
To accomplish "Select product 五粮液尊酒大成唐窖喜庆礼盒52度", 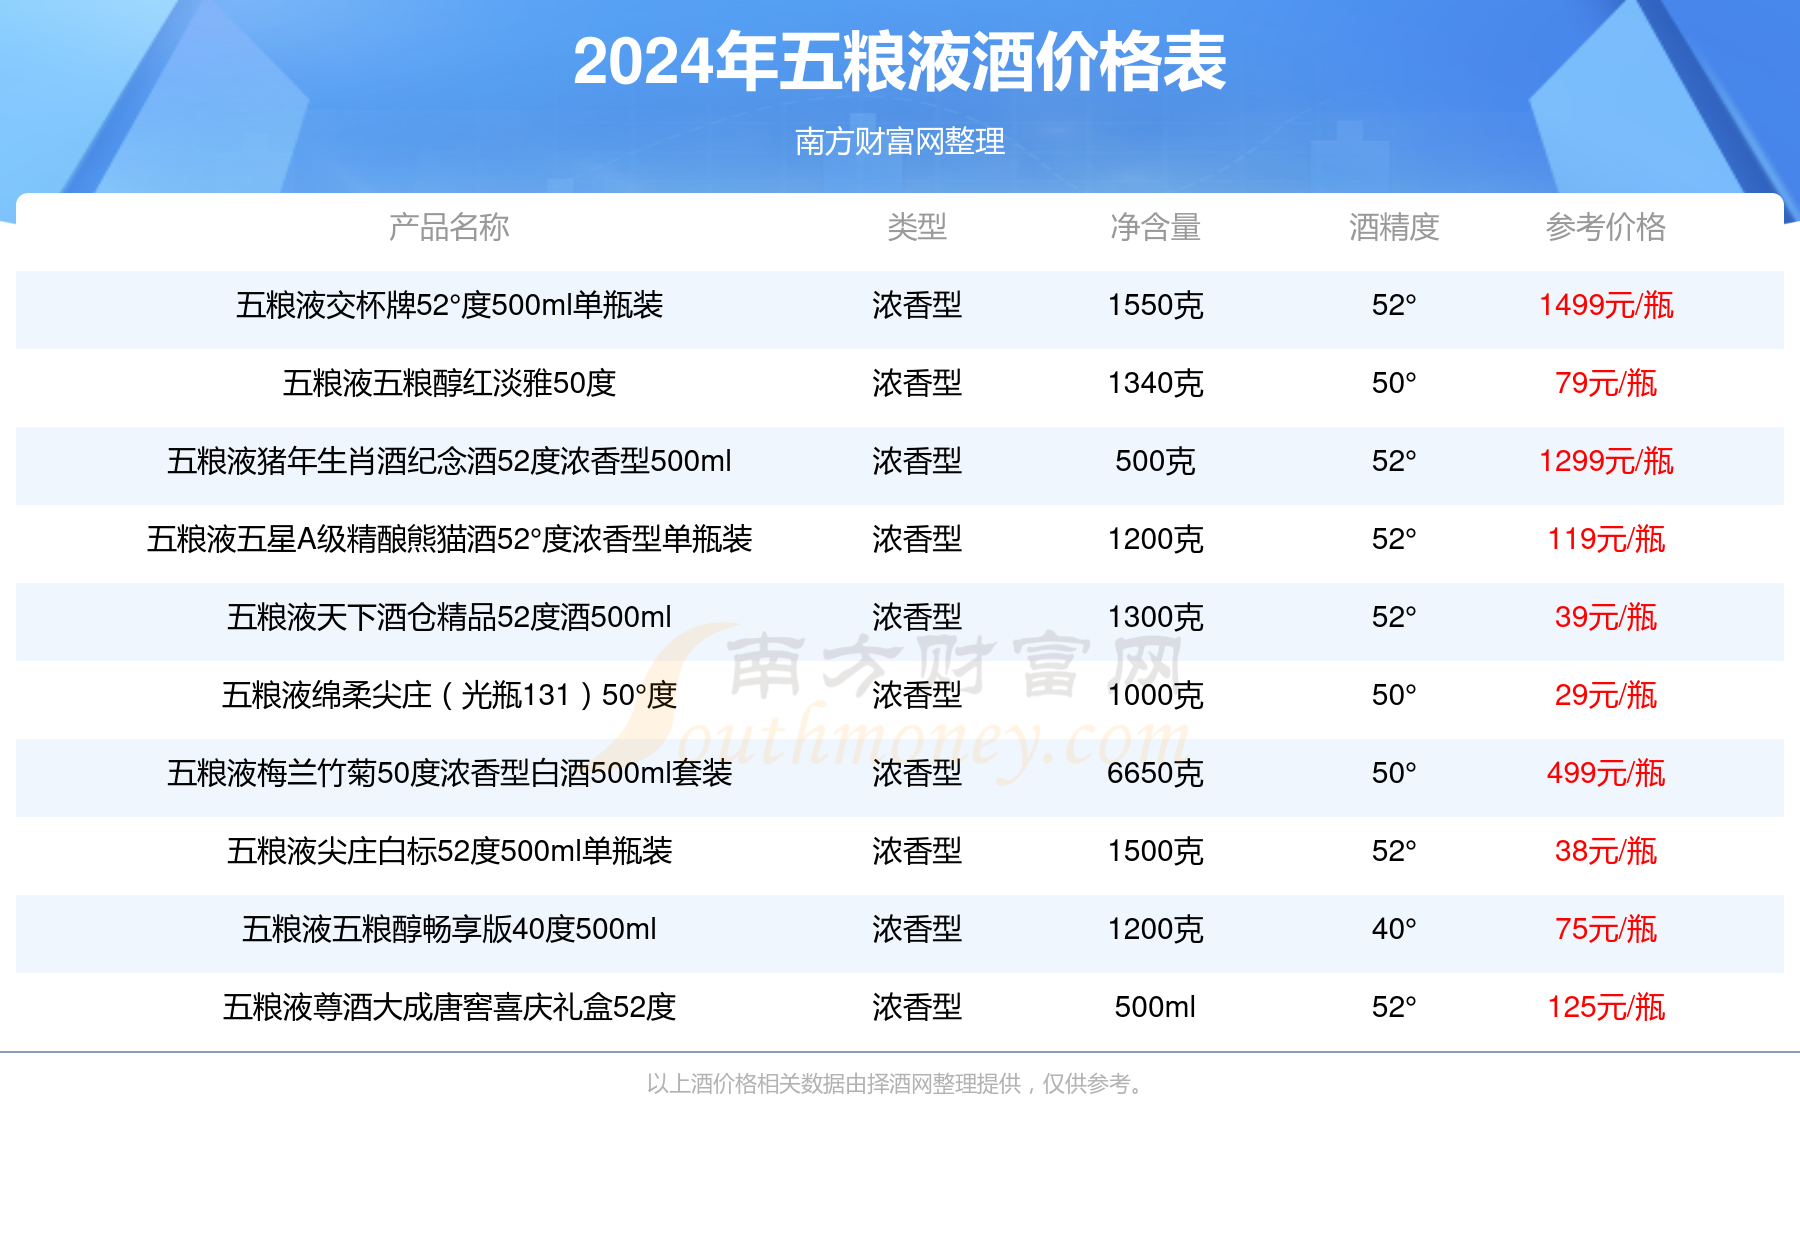I will pos(449,1007).
